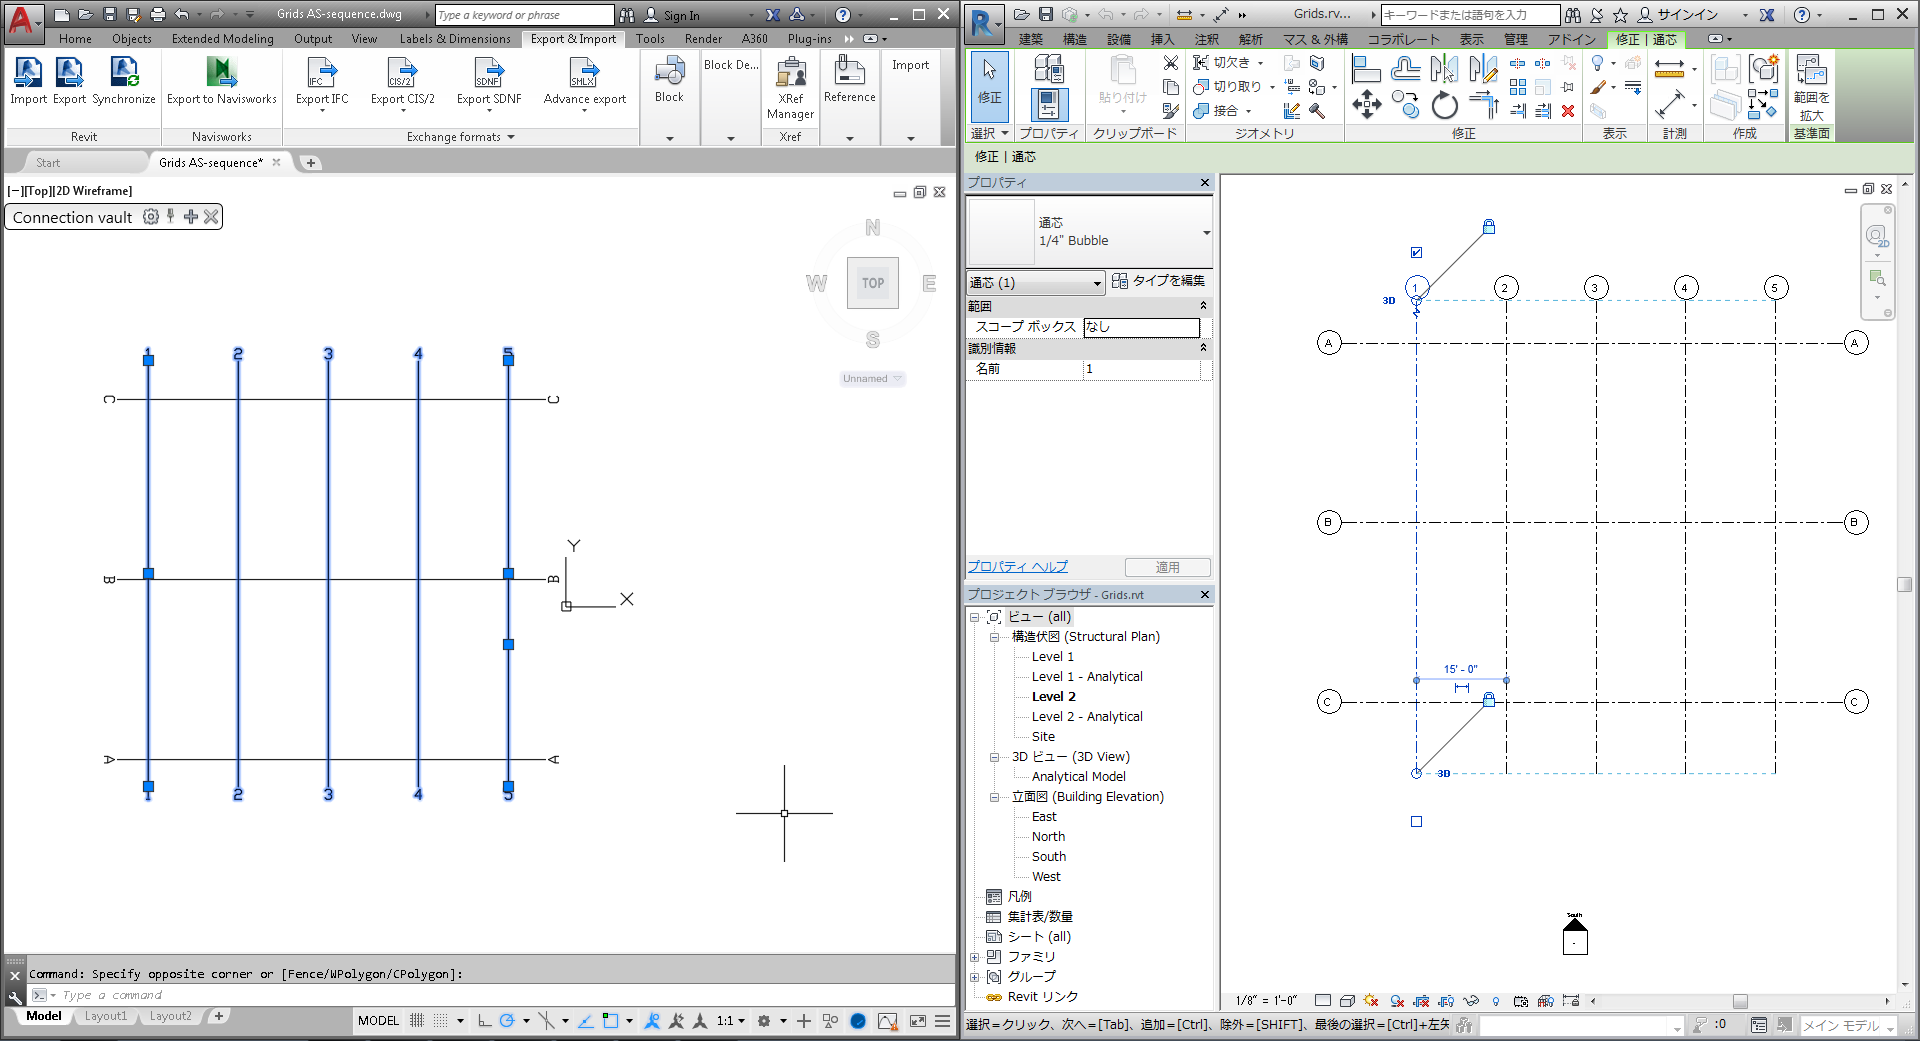This screenshot has height=1041, width=1920.
Task: Toggle grid 1 bubble visibility checkbox
Action: (1416, 253)
